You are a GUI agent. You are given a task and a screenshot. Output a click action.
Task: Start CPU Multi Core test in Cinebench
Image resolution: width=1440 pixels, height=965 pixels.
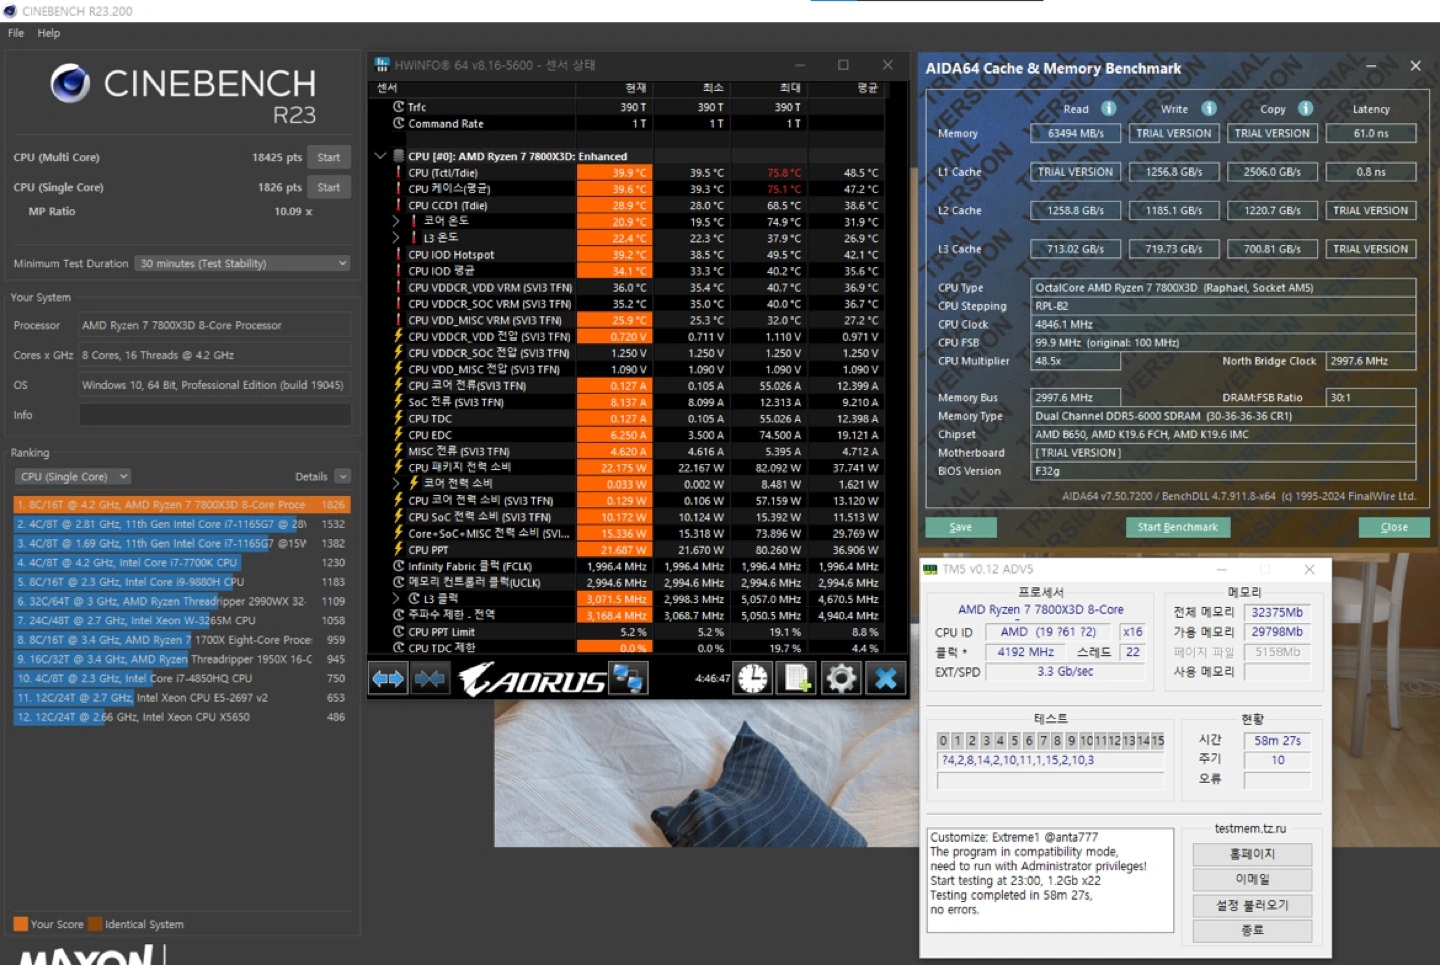tap(329, 157)
